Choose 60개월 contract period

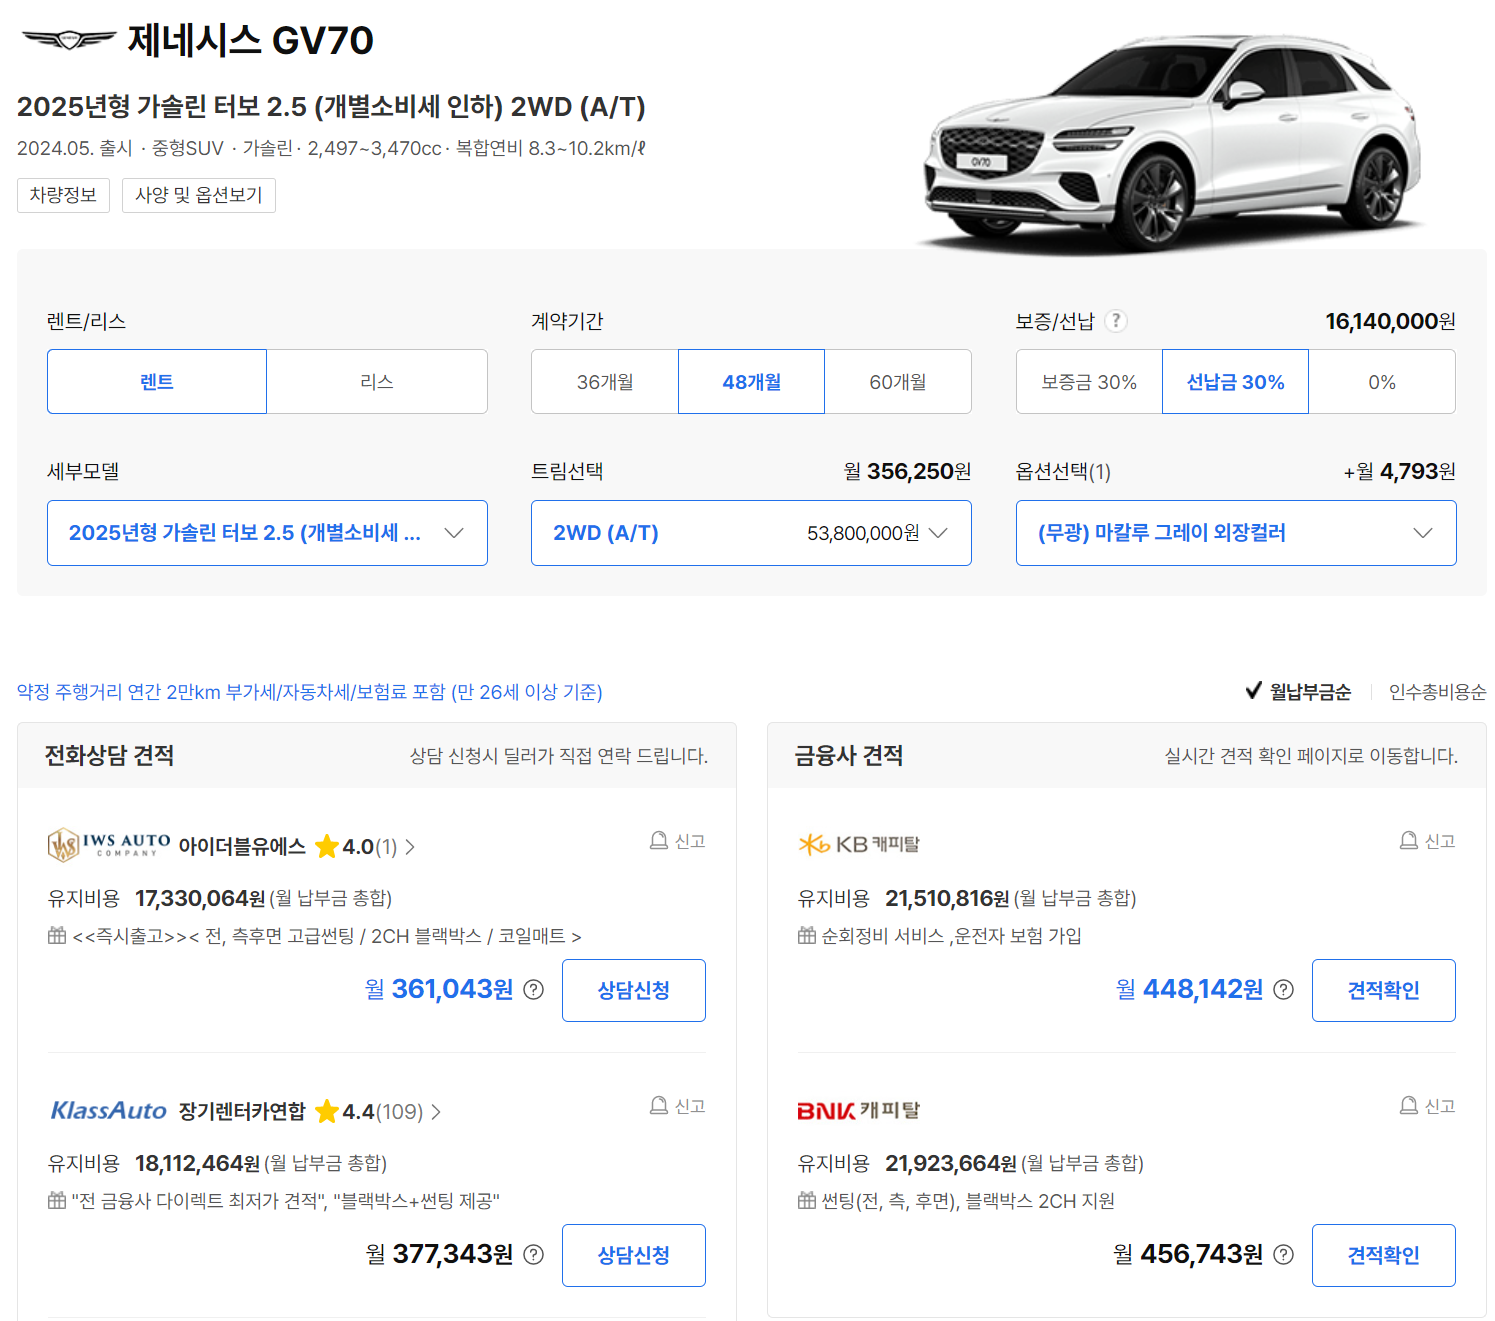click(x=898, y=382)
